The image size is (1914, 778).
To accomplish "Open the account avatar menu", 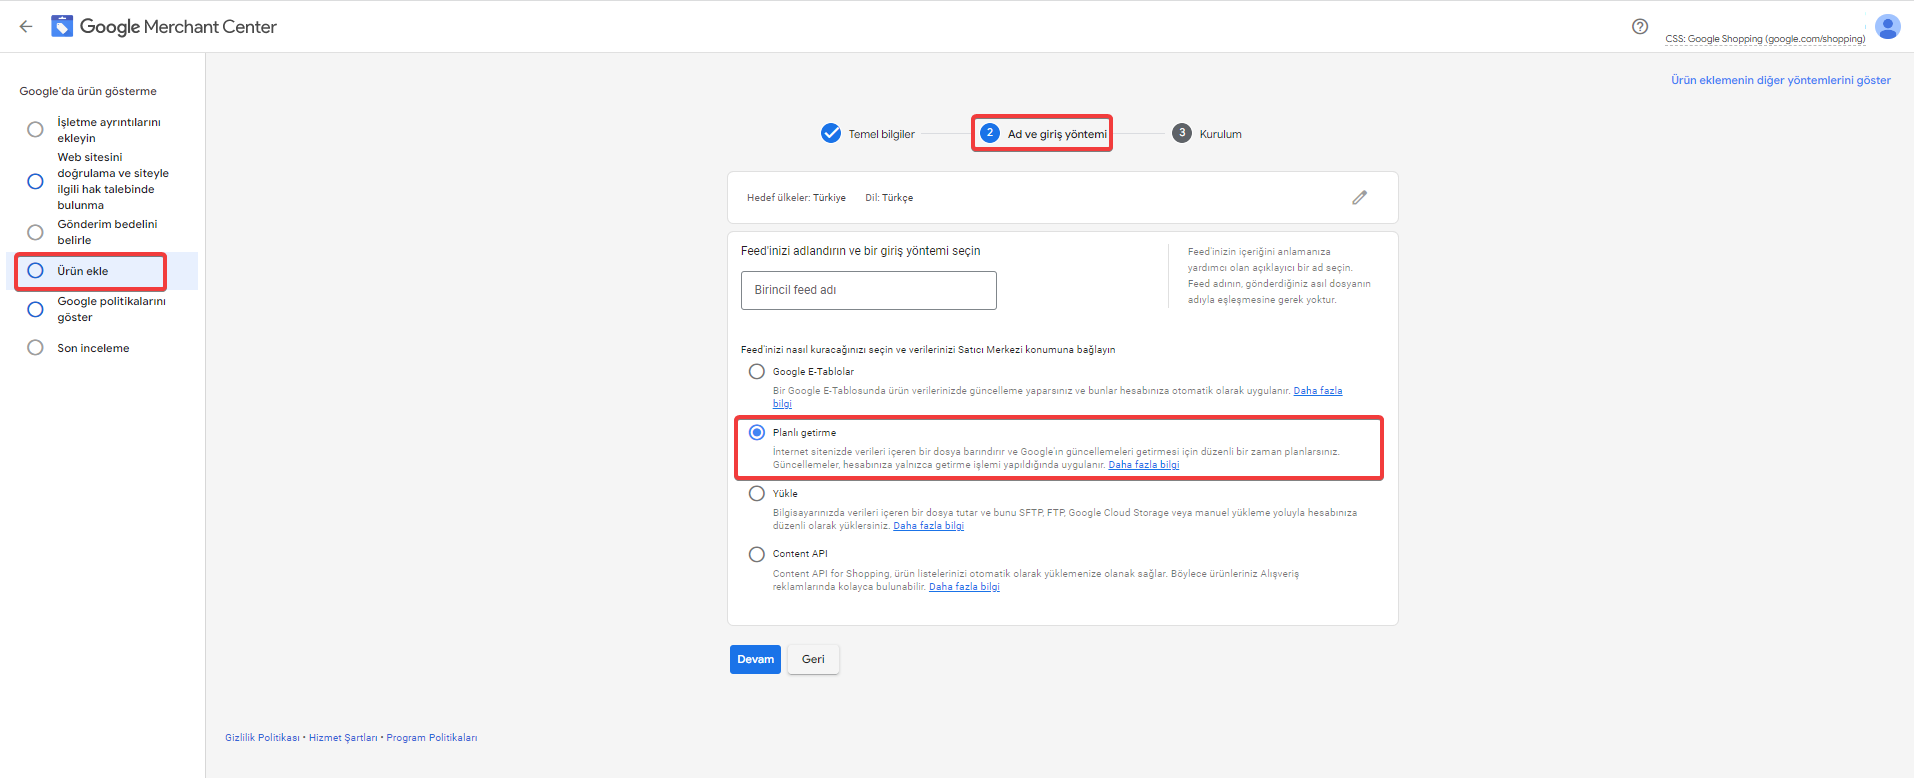I will coord(1887,26).
